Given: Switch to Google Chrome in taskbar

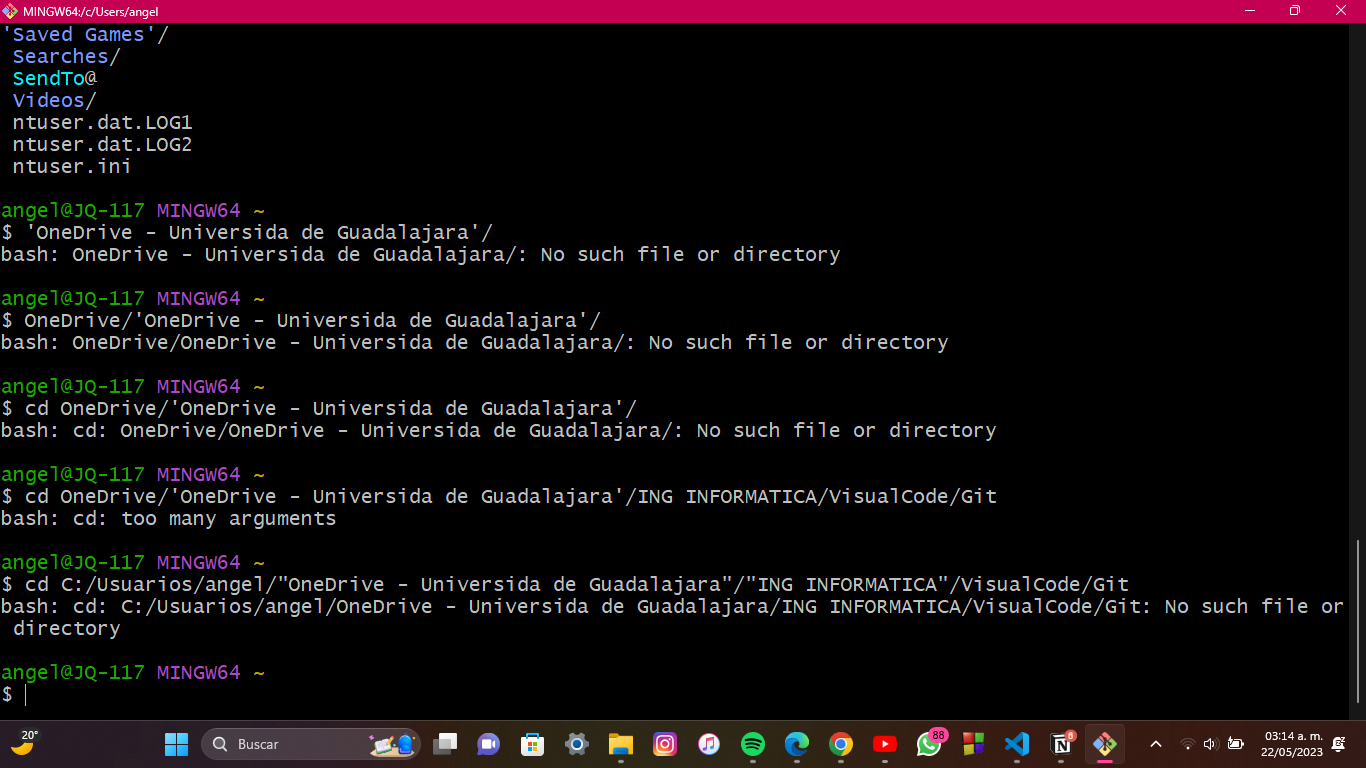Looking at the screenshot, I should (841, 744).
